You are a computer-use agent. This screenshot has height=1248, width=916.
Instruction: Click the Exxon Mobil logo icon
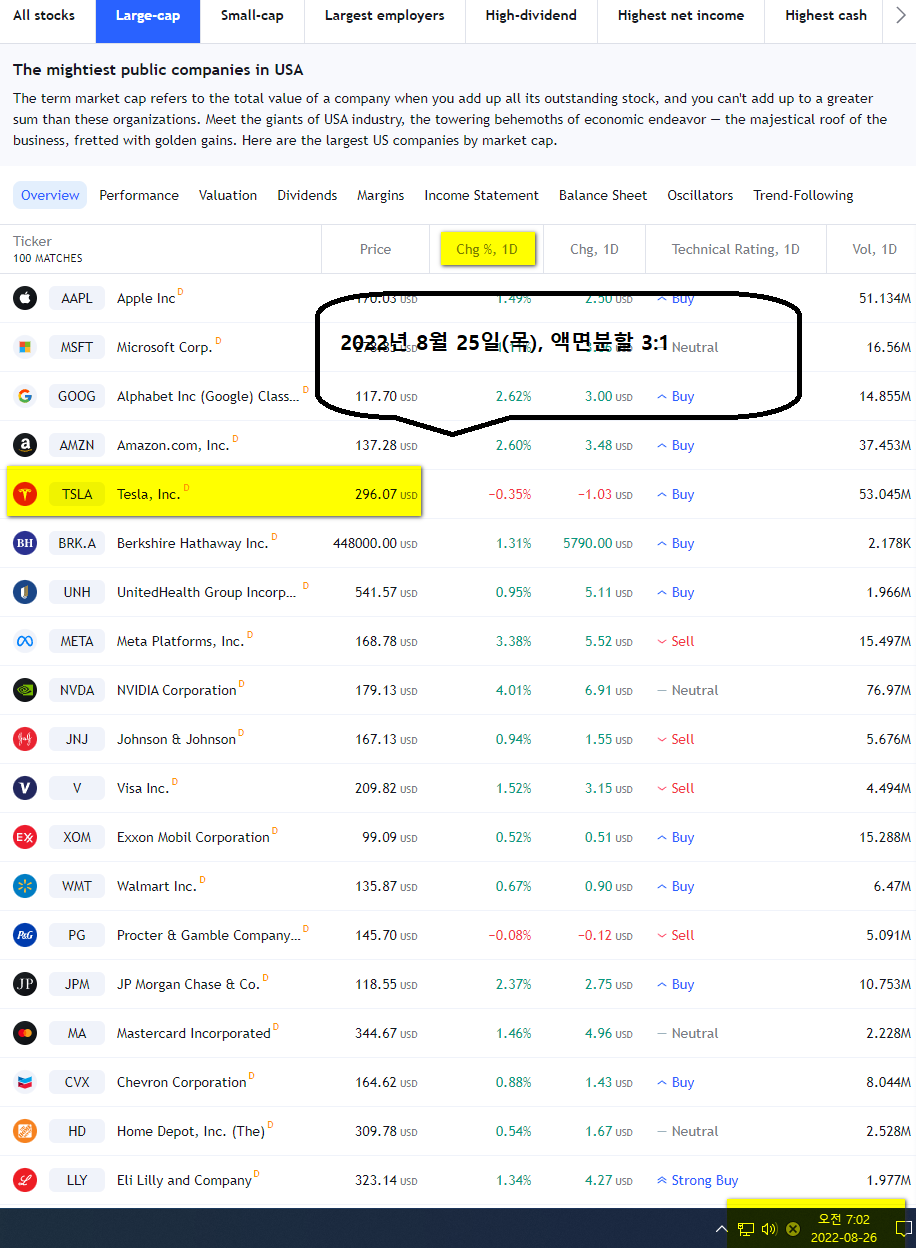coord(25,837)
